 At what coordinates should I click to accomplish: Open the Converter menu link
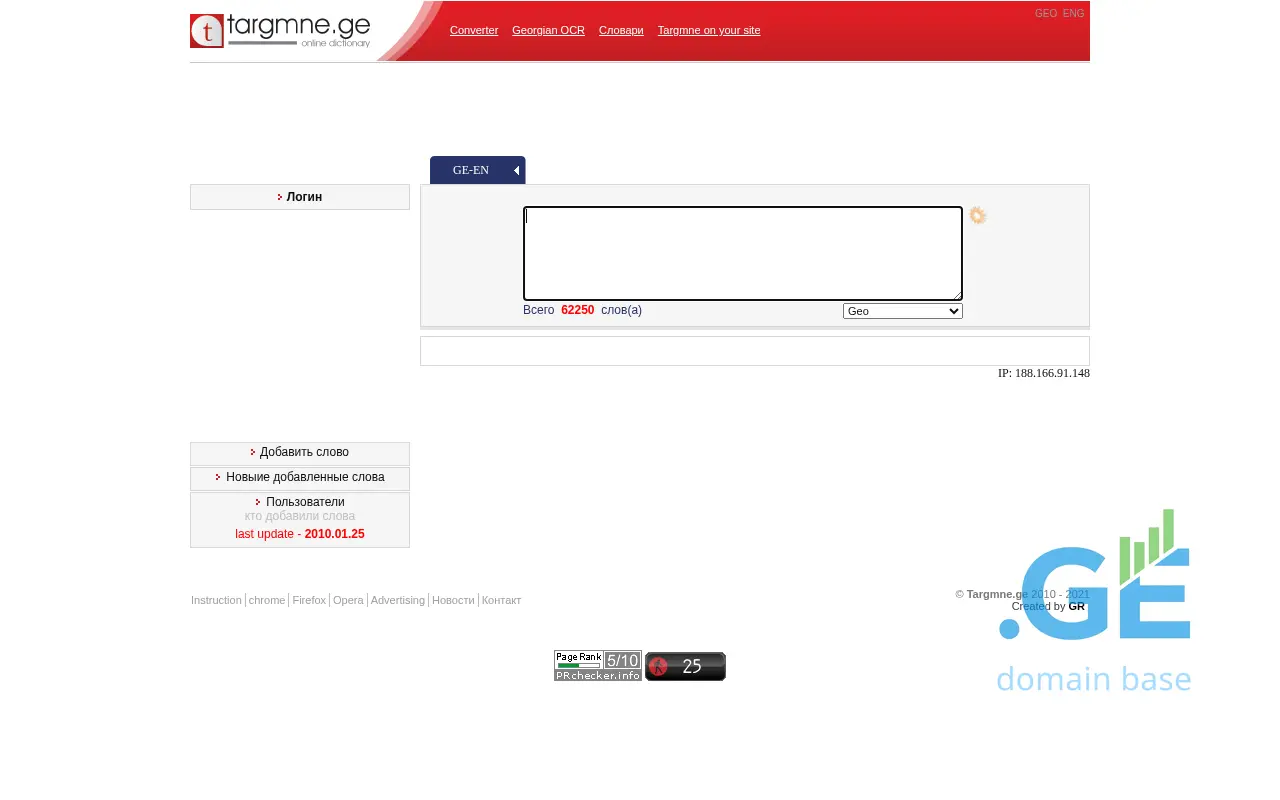474,30
